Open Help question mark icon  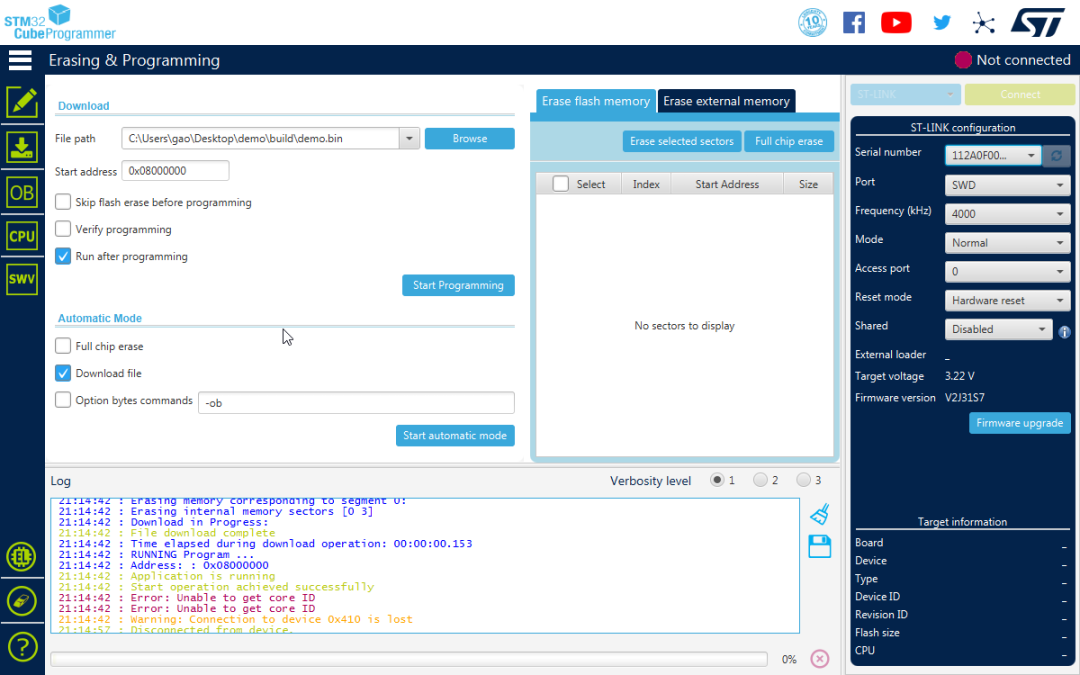point(22,647)
